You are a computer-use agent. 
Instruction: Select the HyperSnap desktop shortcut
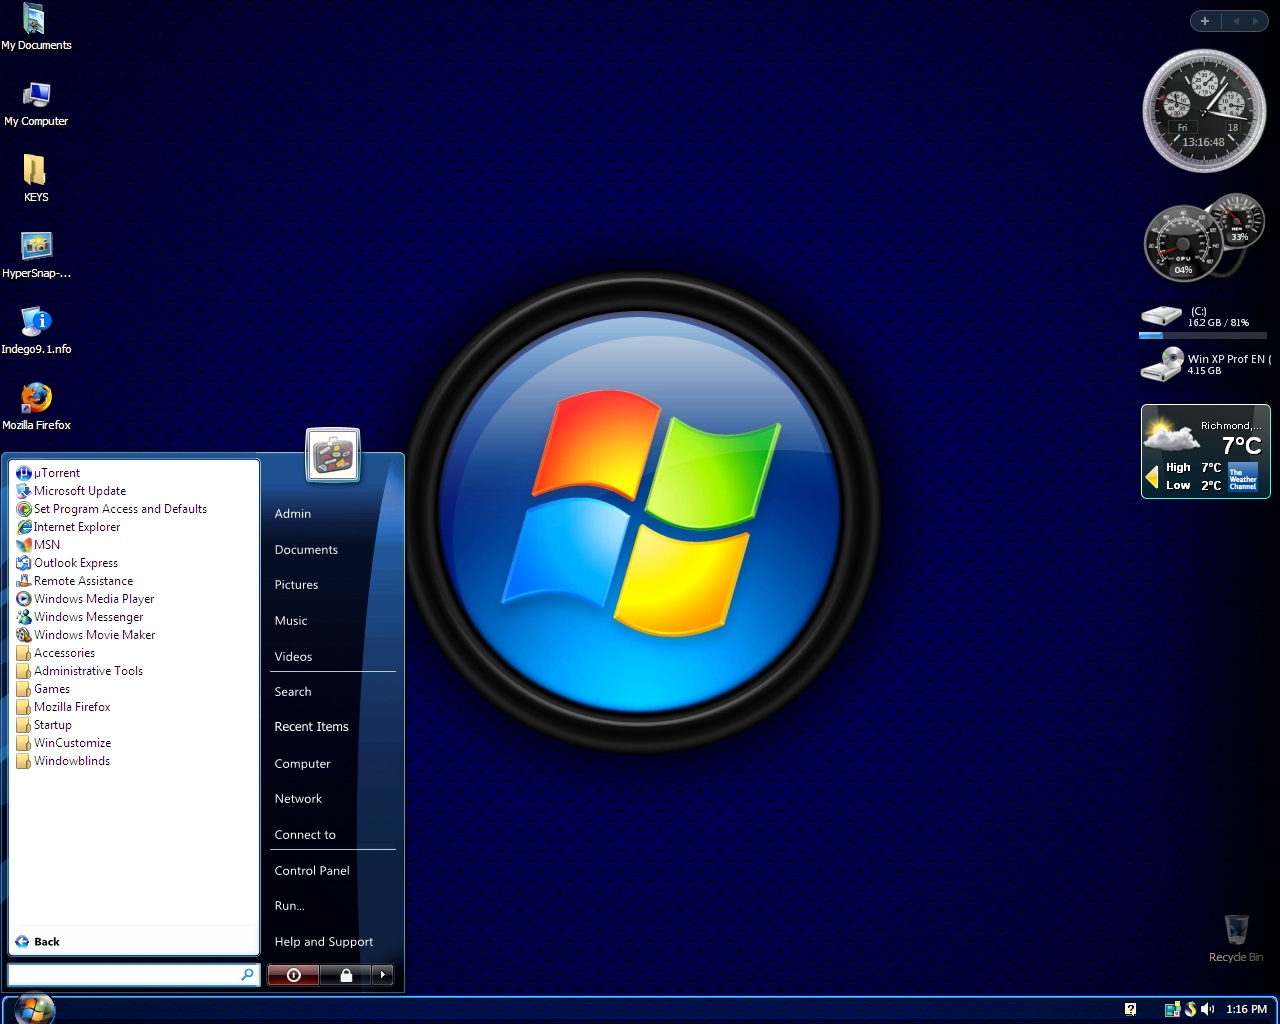click(x=36, y=255)
